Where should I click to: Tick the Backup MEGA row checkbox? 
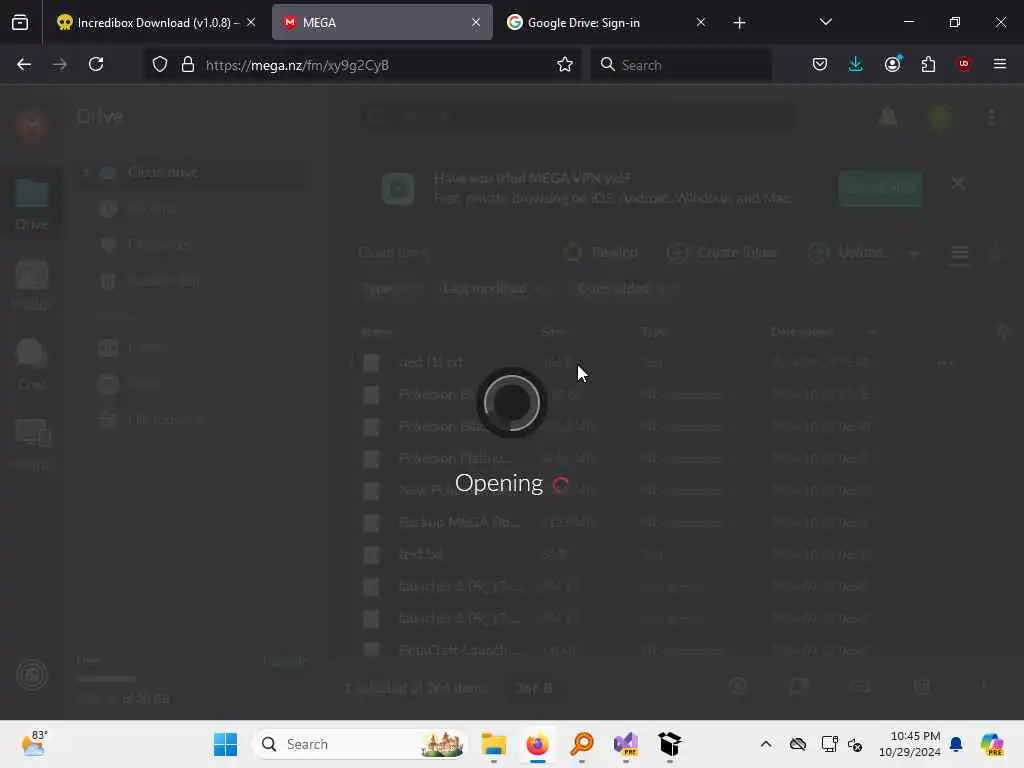371,523
